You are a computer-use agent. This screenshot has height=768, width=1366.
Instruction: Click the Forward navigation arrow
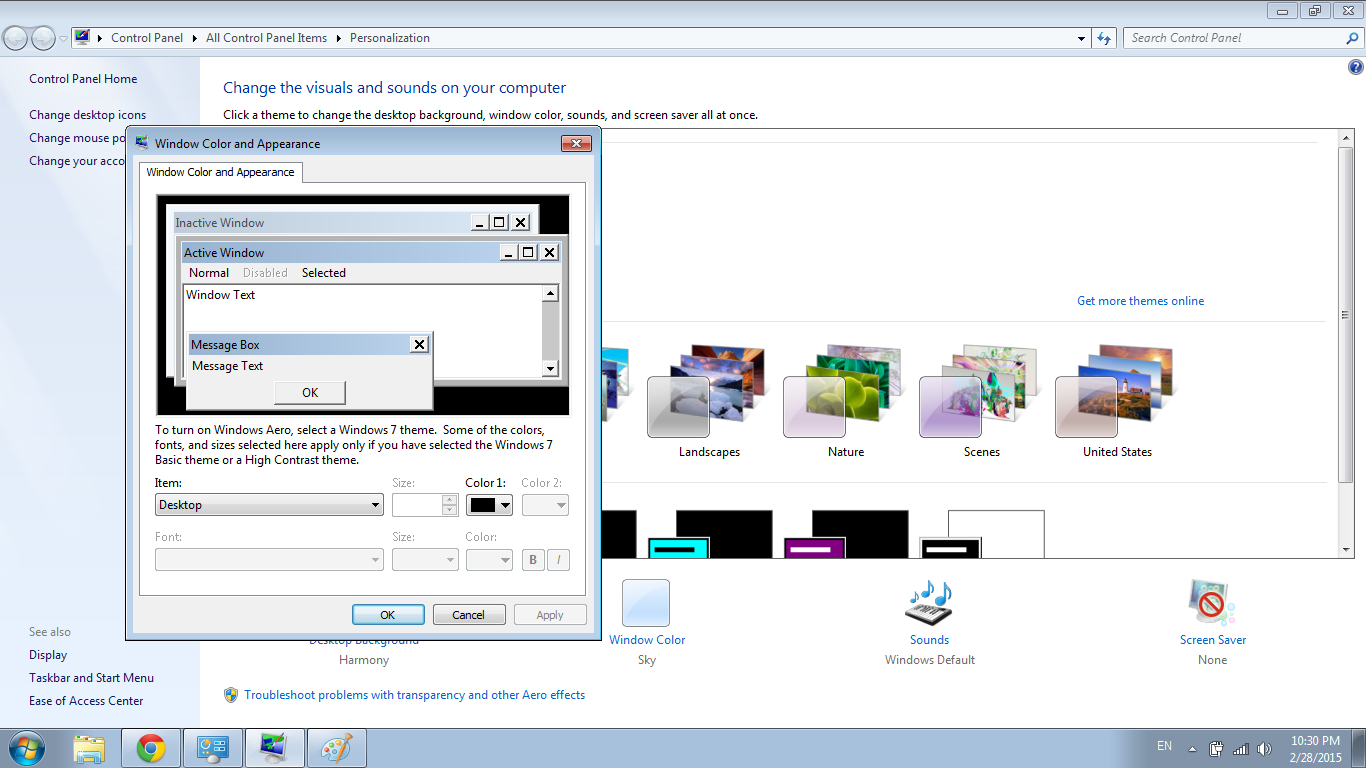tap(43, 38)
